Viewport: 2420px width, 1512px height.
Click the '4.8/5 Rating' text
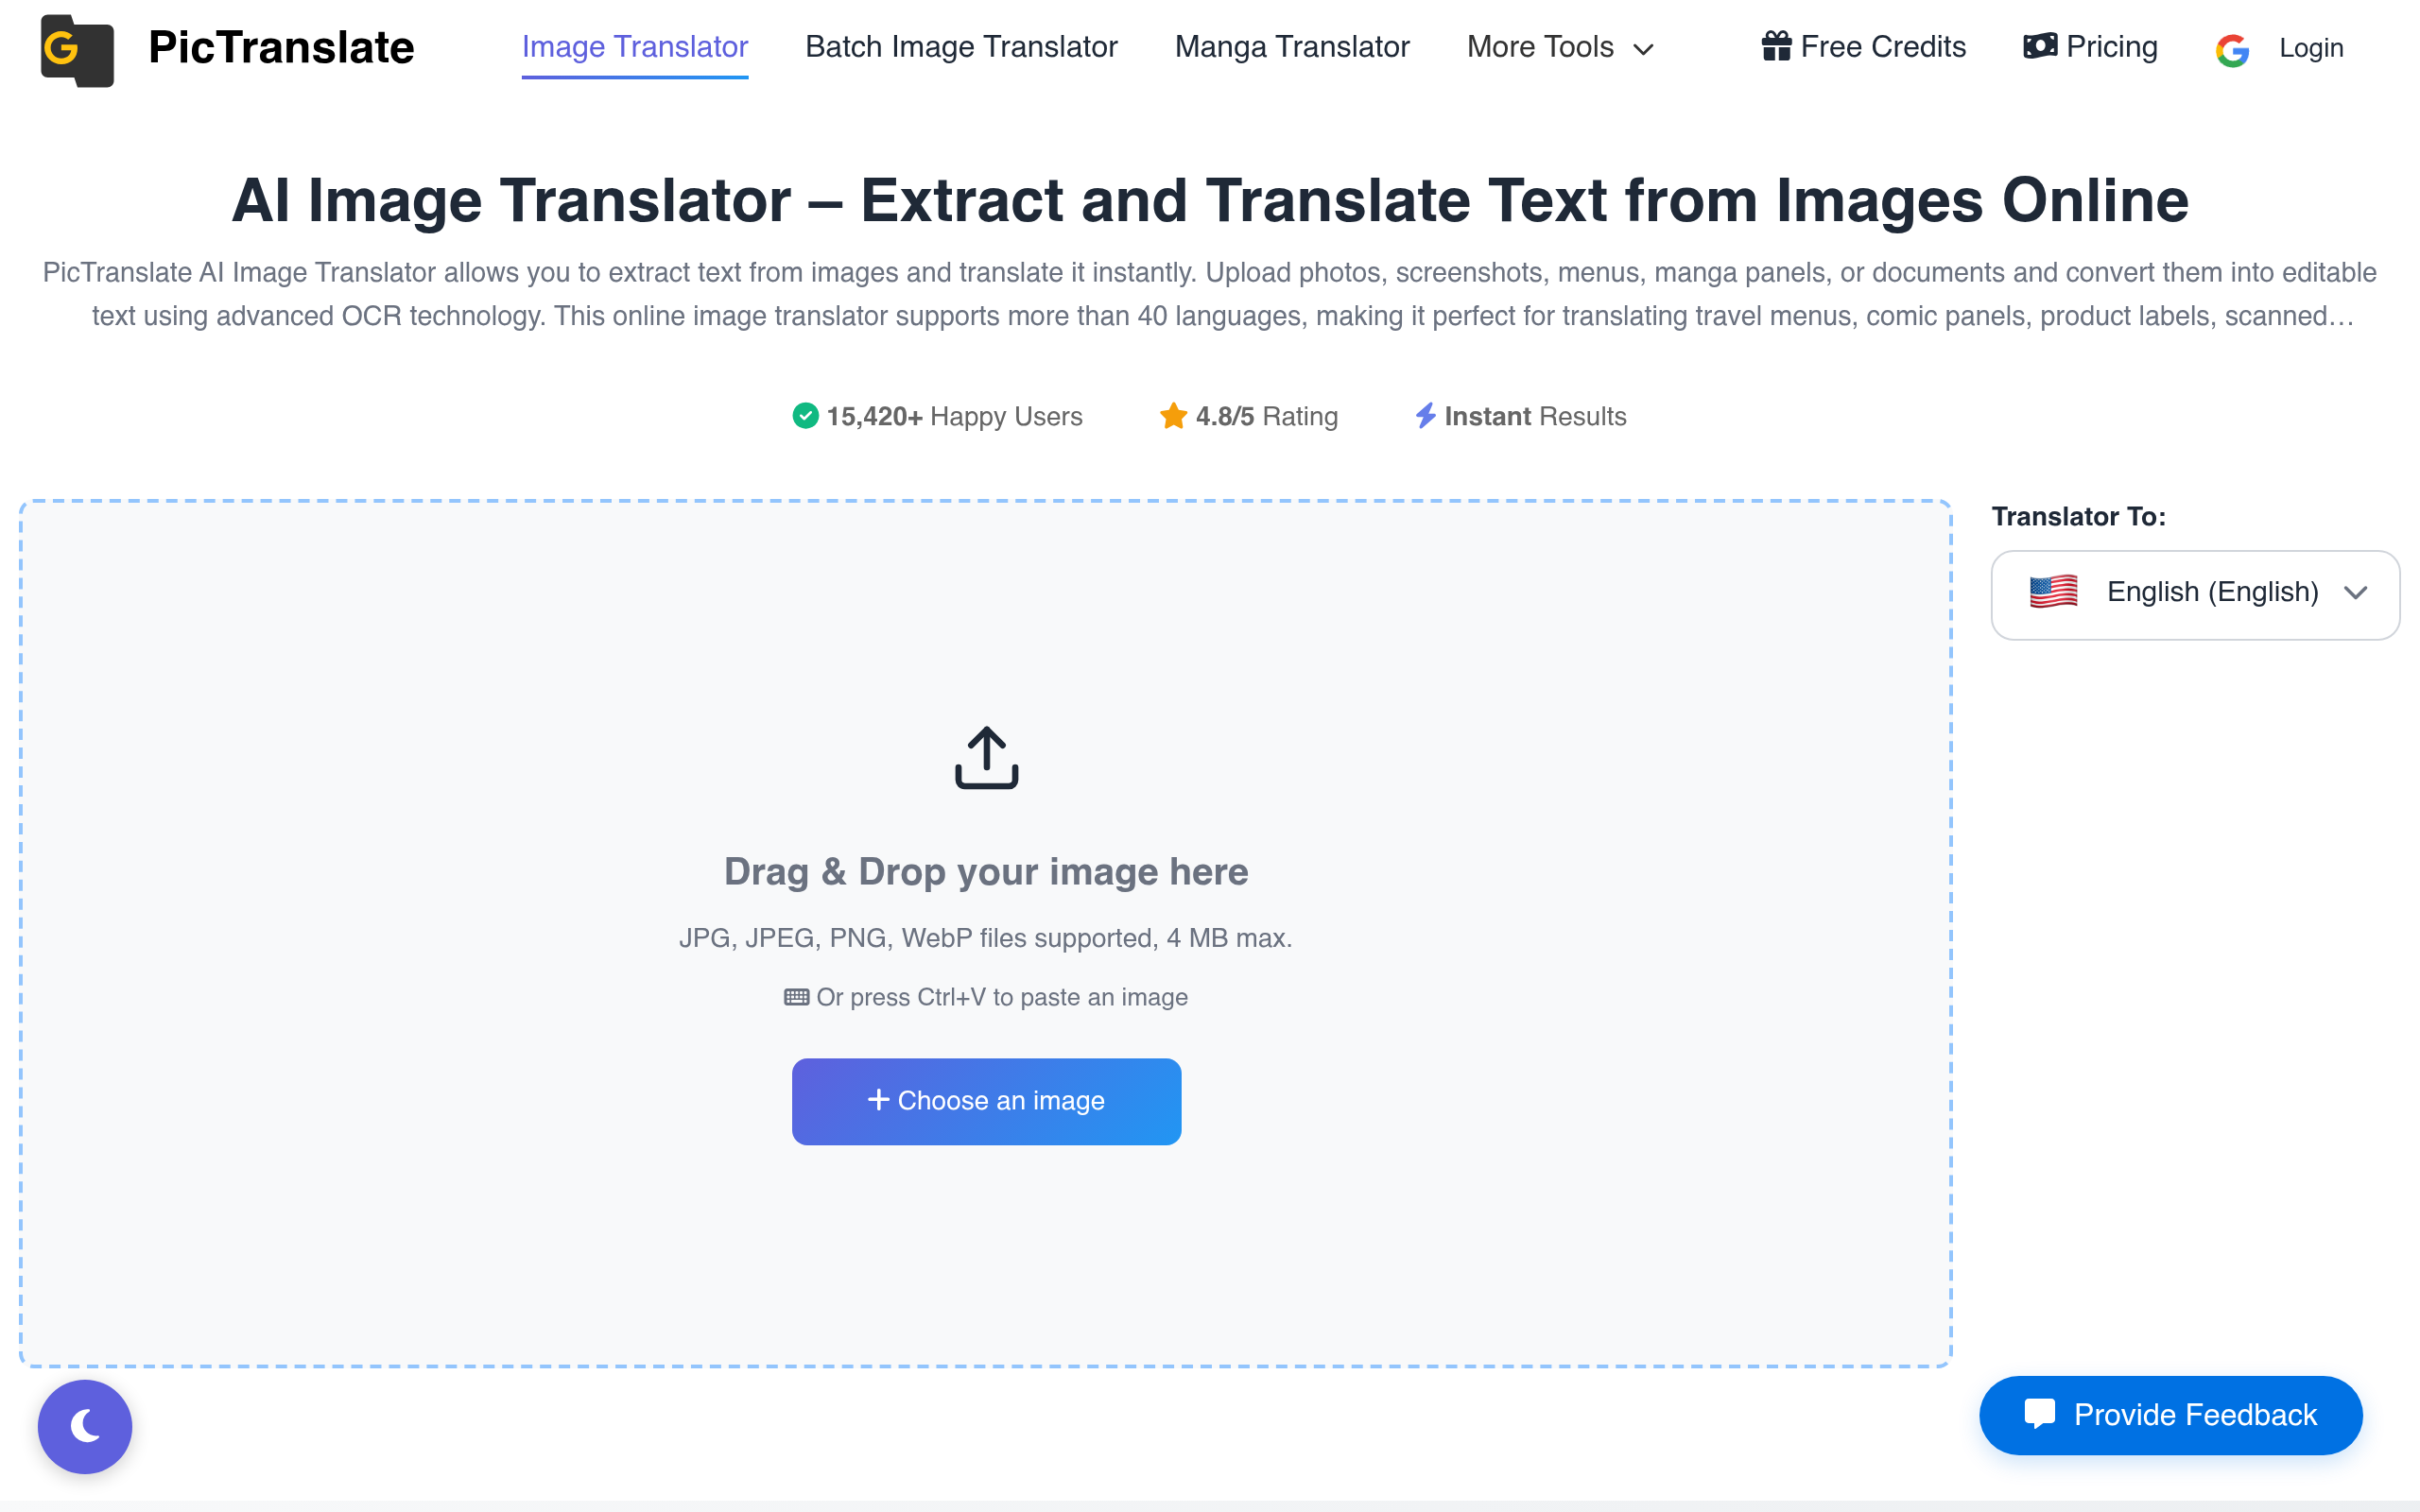pos(1266,416)
